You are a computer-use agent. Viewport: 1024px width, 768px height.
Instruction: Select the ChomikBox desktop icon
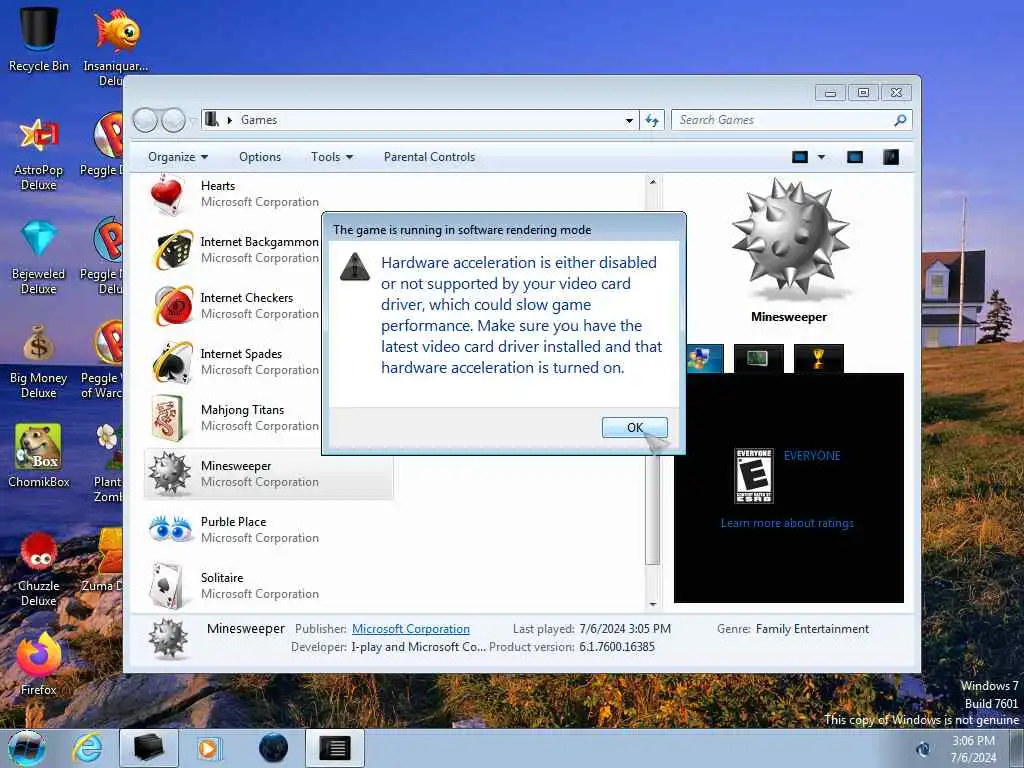coord(39,456)
